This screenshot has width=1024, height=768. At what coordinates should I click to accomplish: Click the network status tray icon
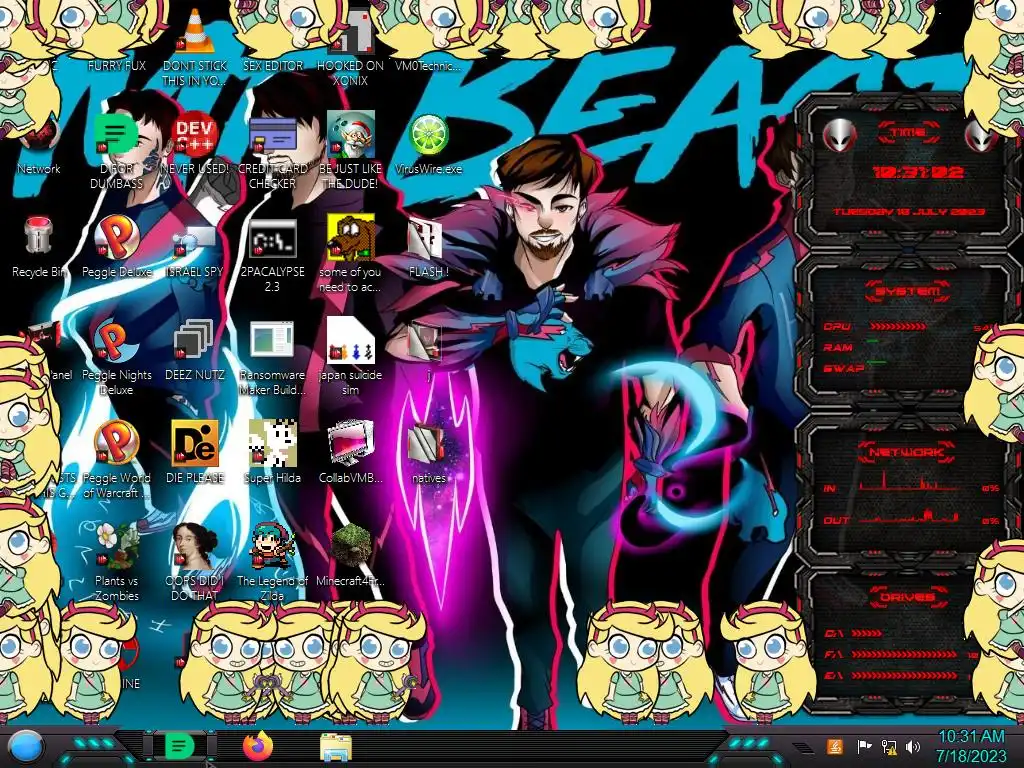click(x=889, y=746)
